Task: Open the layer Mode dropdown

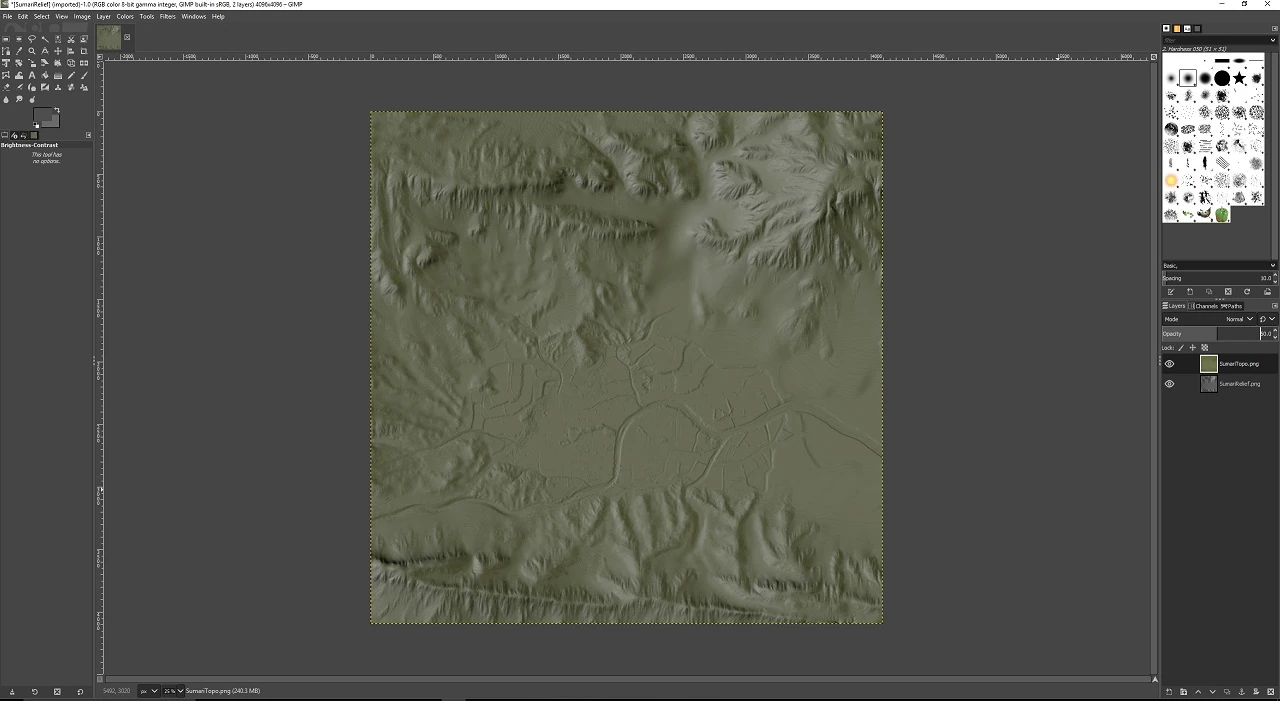Action: tap(1209, 319)
